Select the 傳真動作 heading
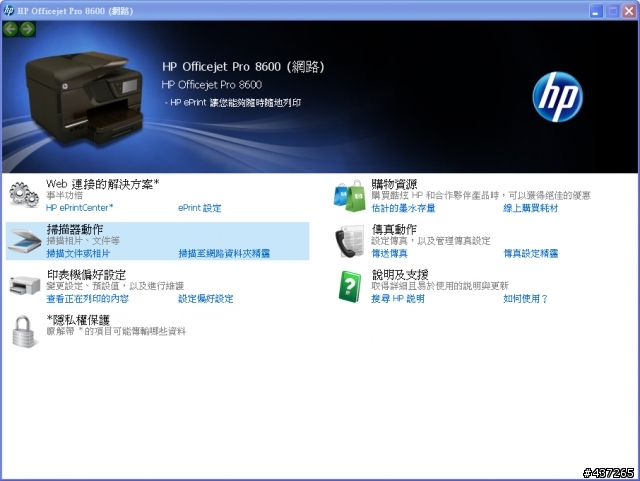The image size is (640, 481). 394,229
